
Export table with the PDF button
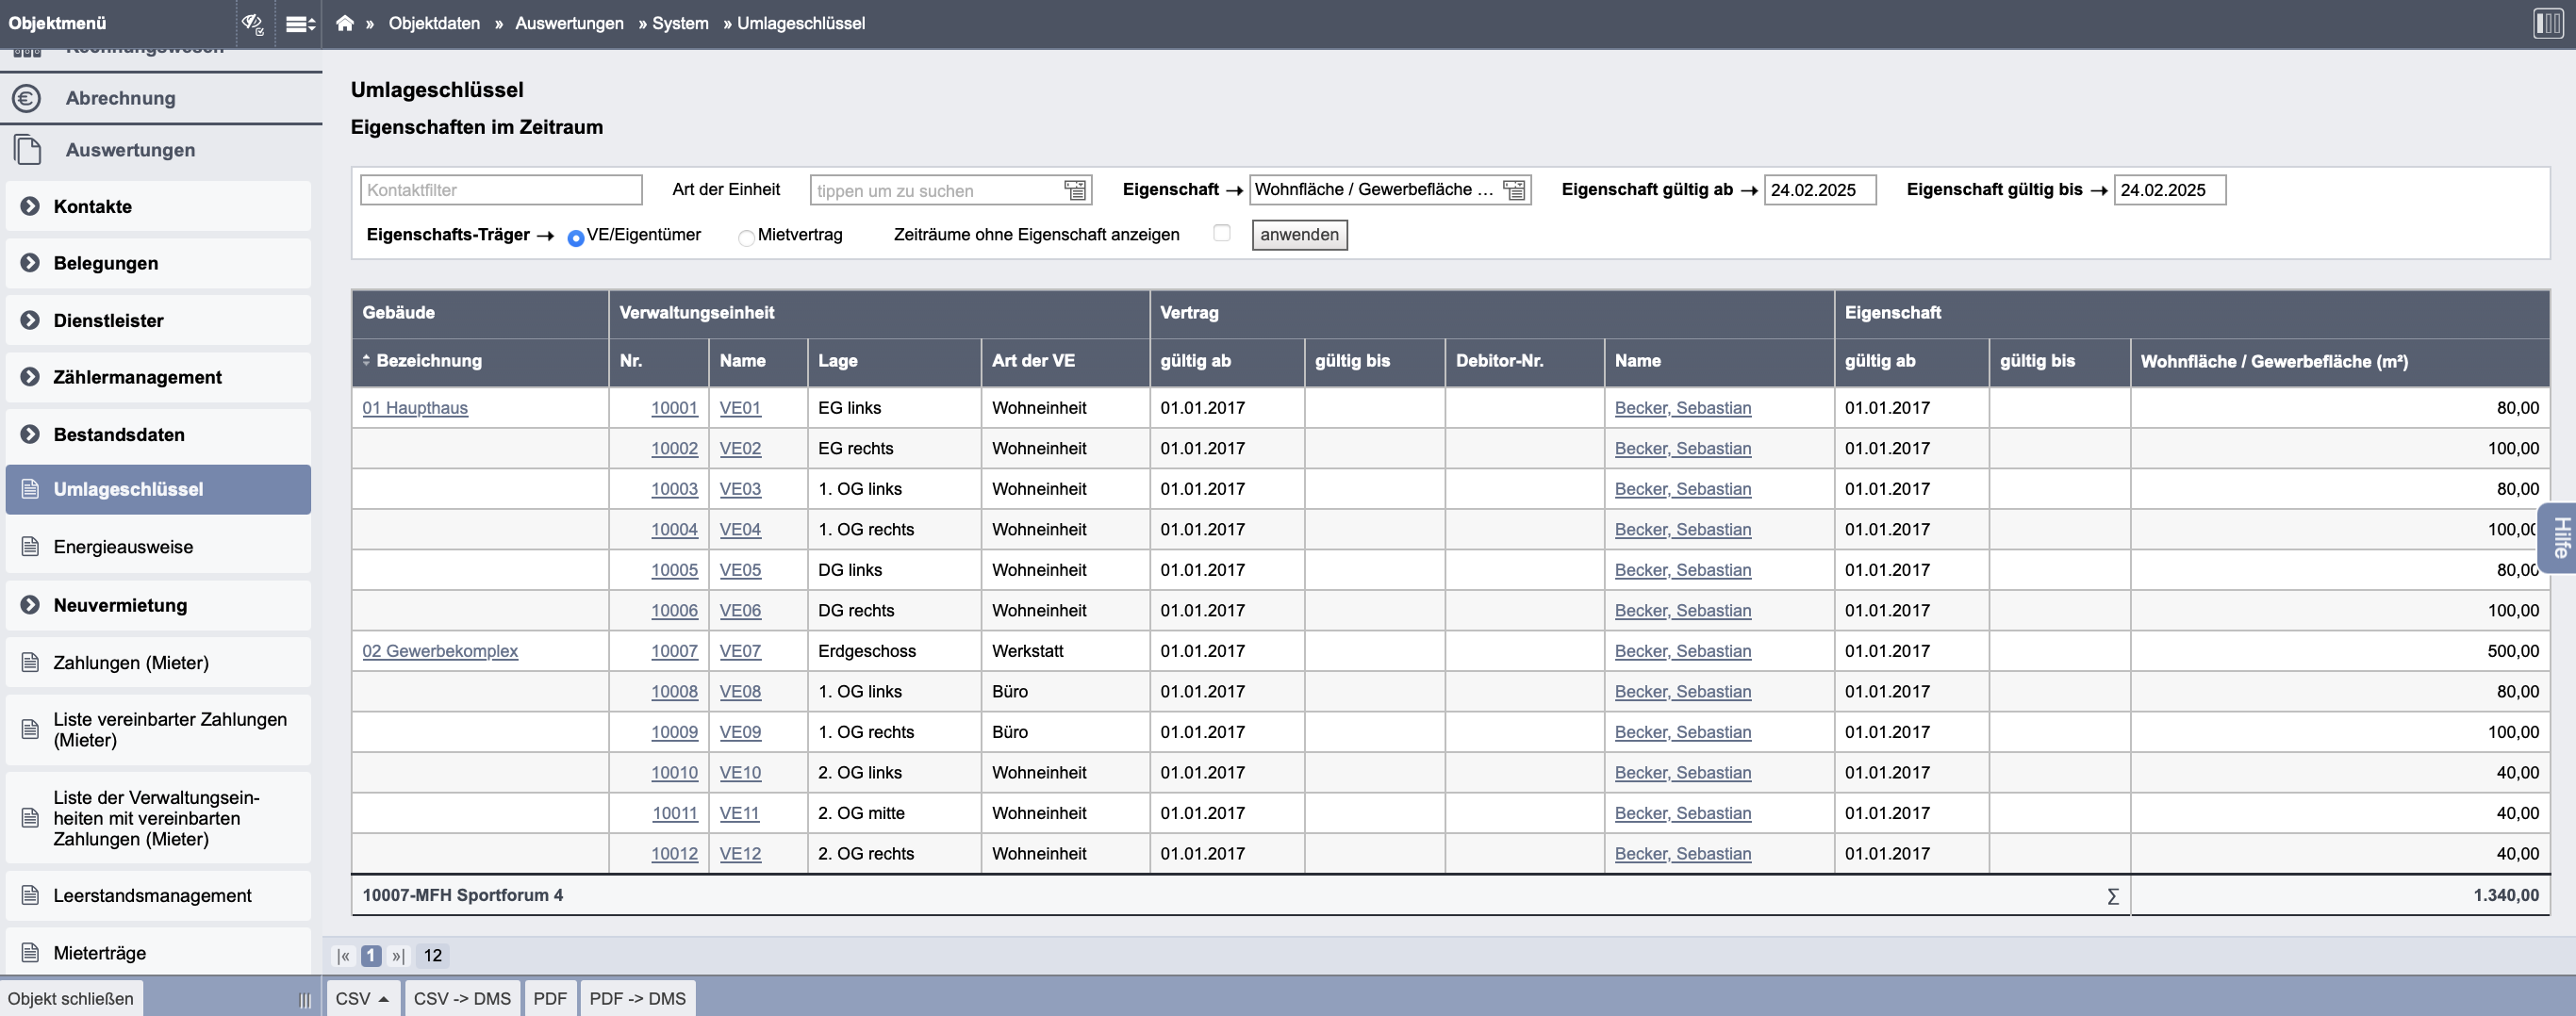click(550, 998)
